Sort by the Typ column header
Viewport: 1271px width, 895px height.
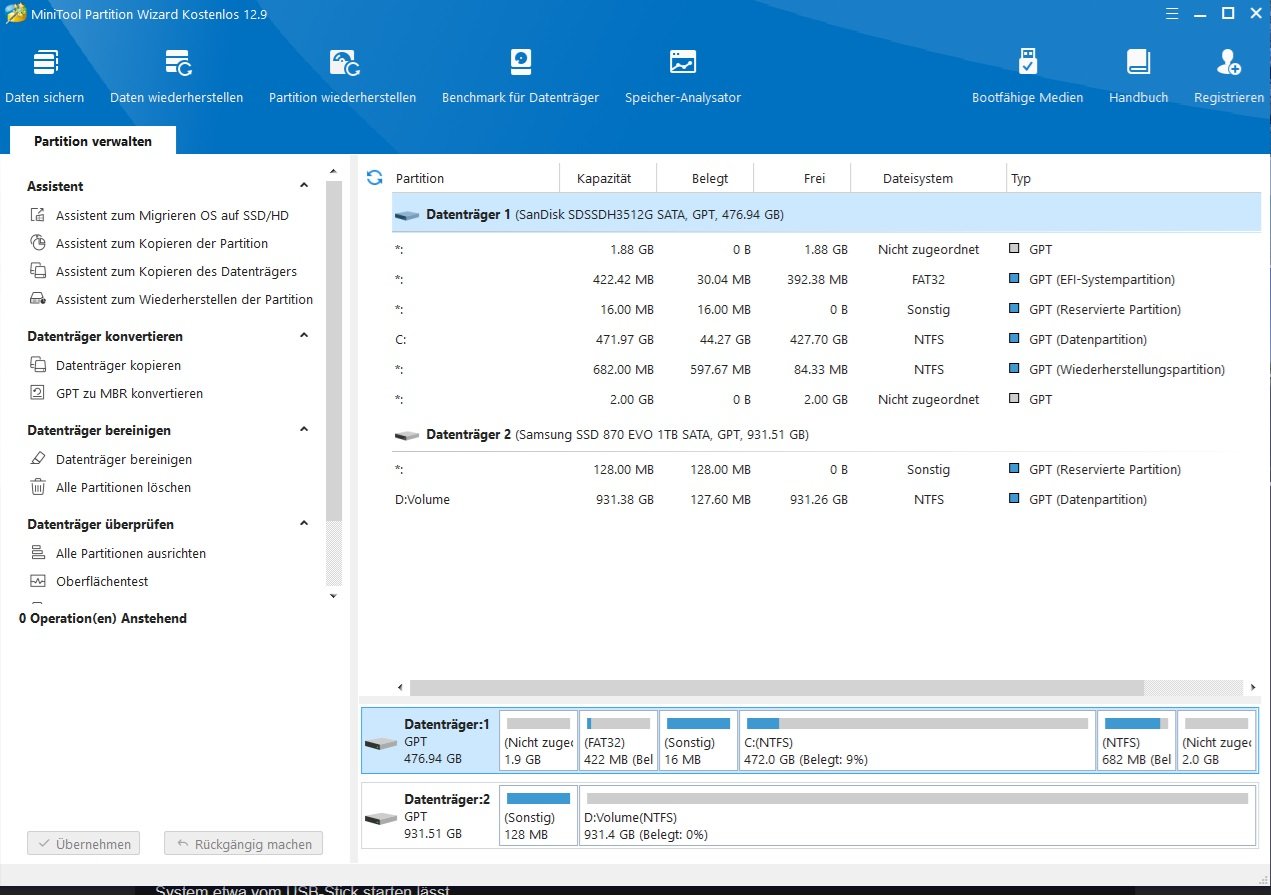(x=1134, y=178)
